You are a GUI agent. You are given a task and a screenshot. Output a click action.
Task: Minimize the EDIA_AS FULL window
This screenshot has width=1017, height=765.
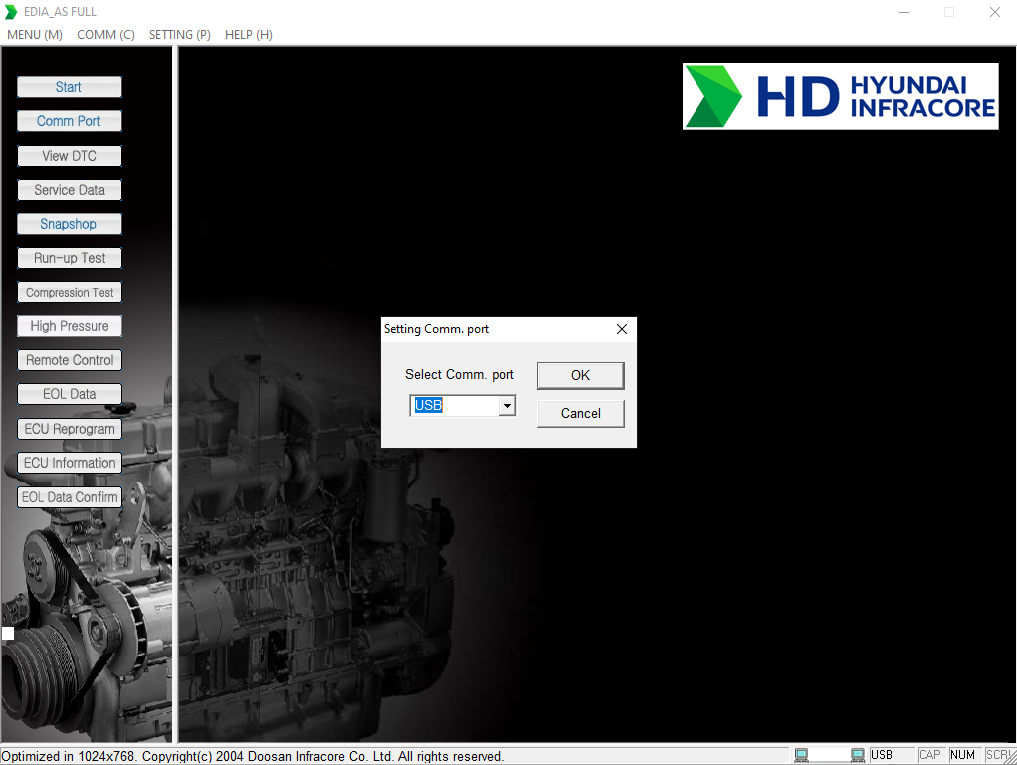point(903,12)
